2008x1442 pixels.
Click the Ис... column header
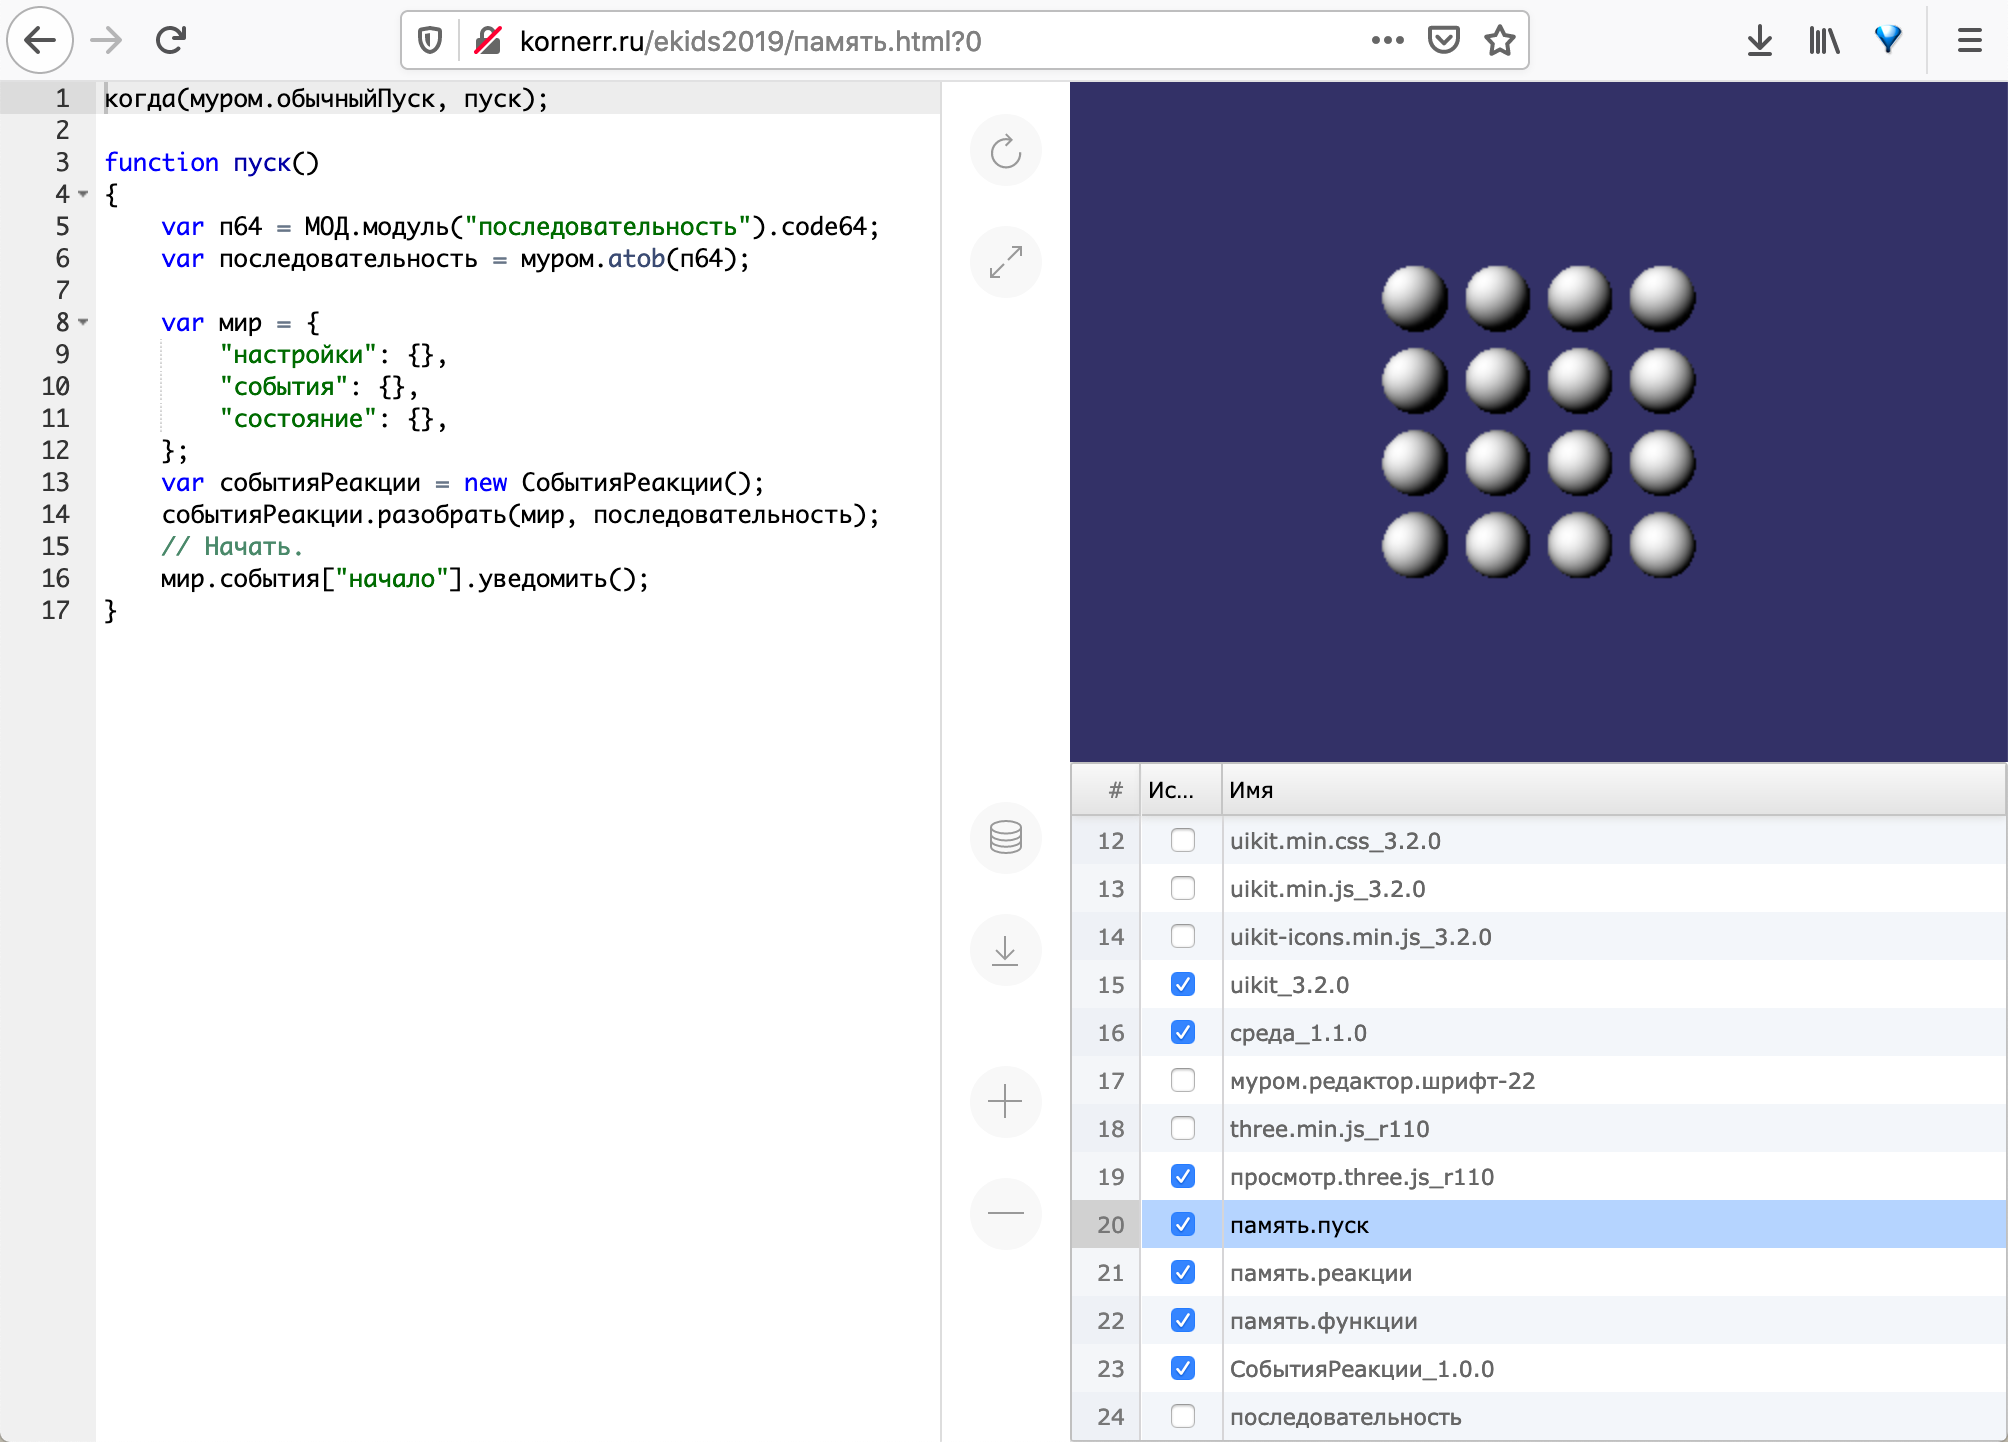click(x=1171, y=790)
